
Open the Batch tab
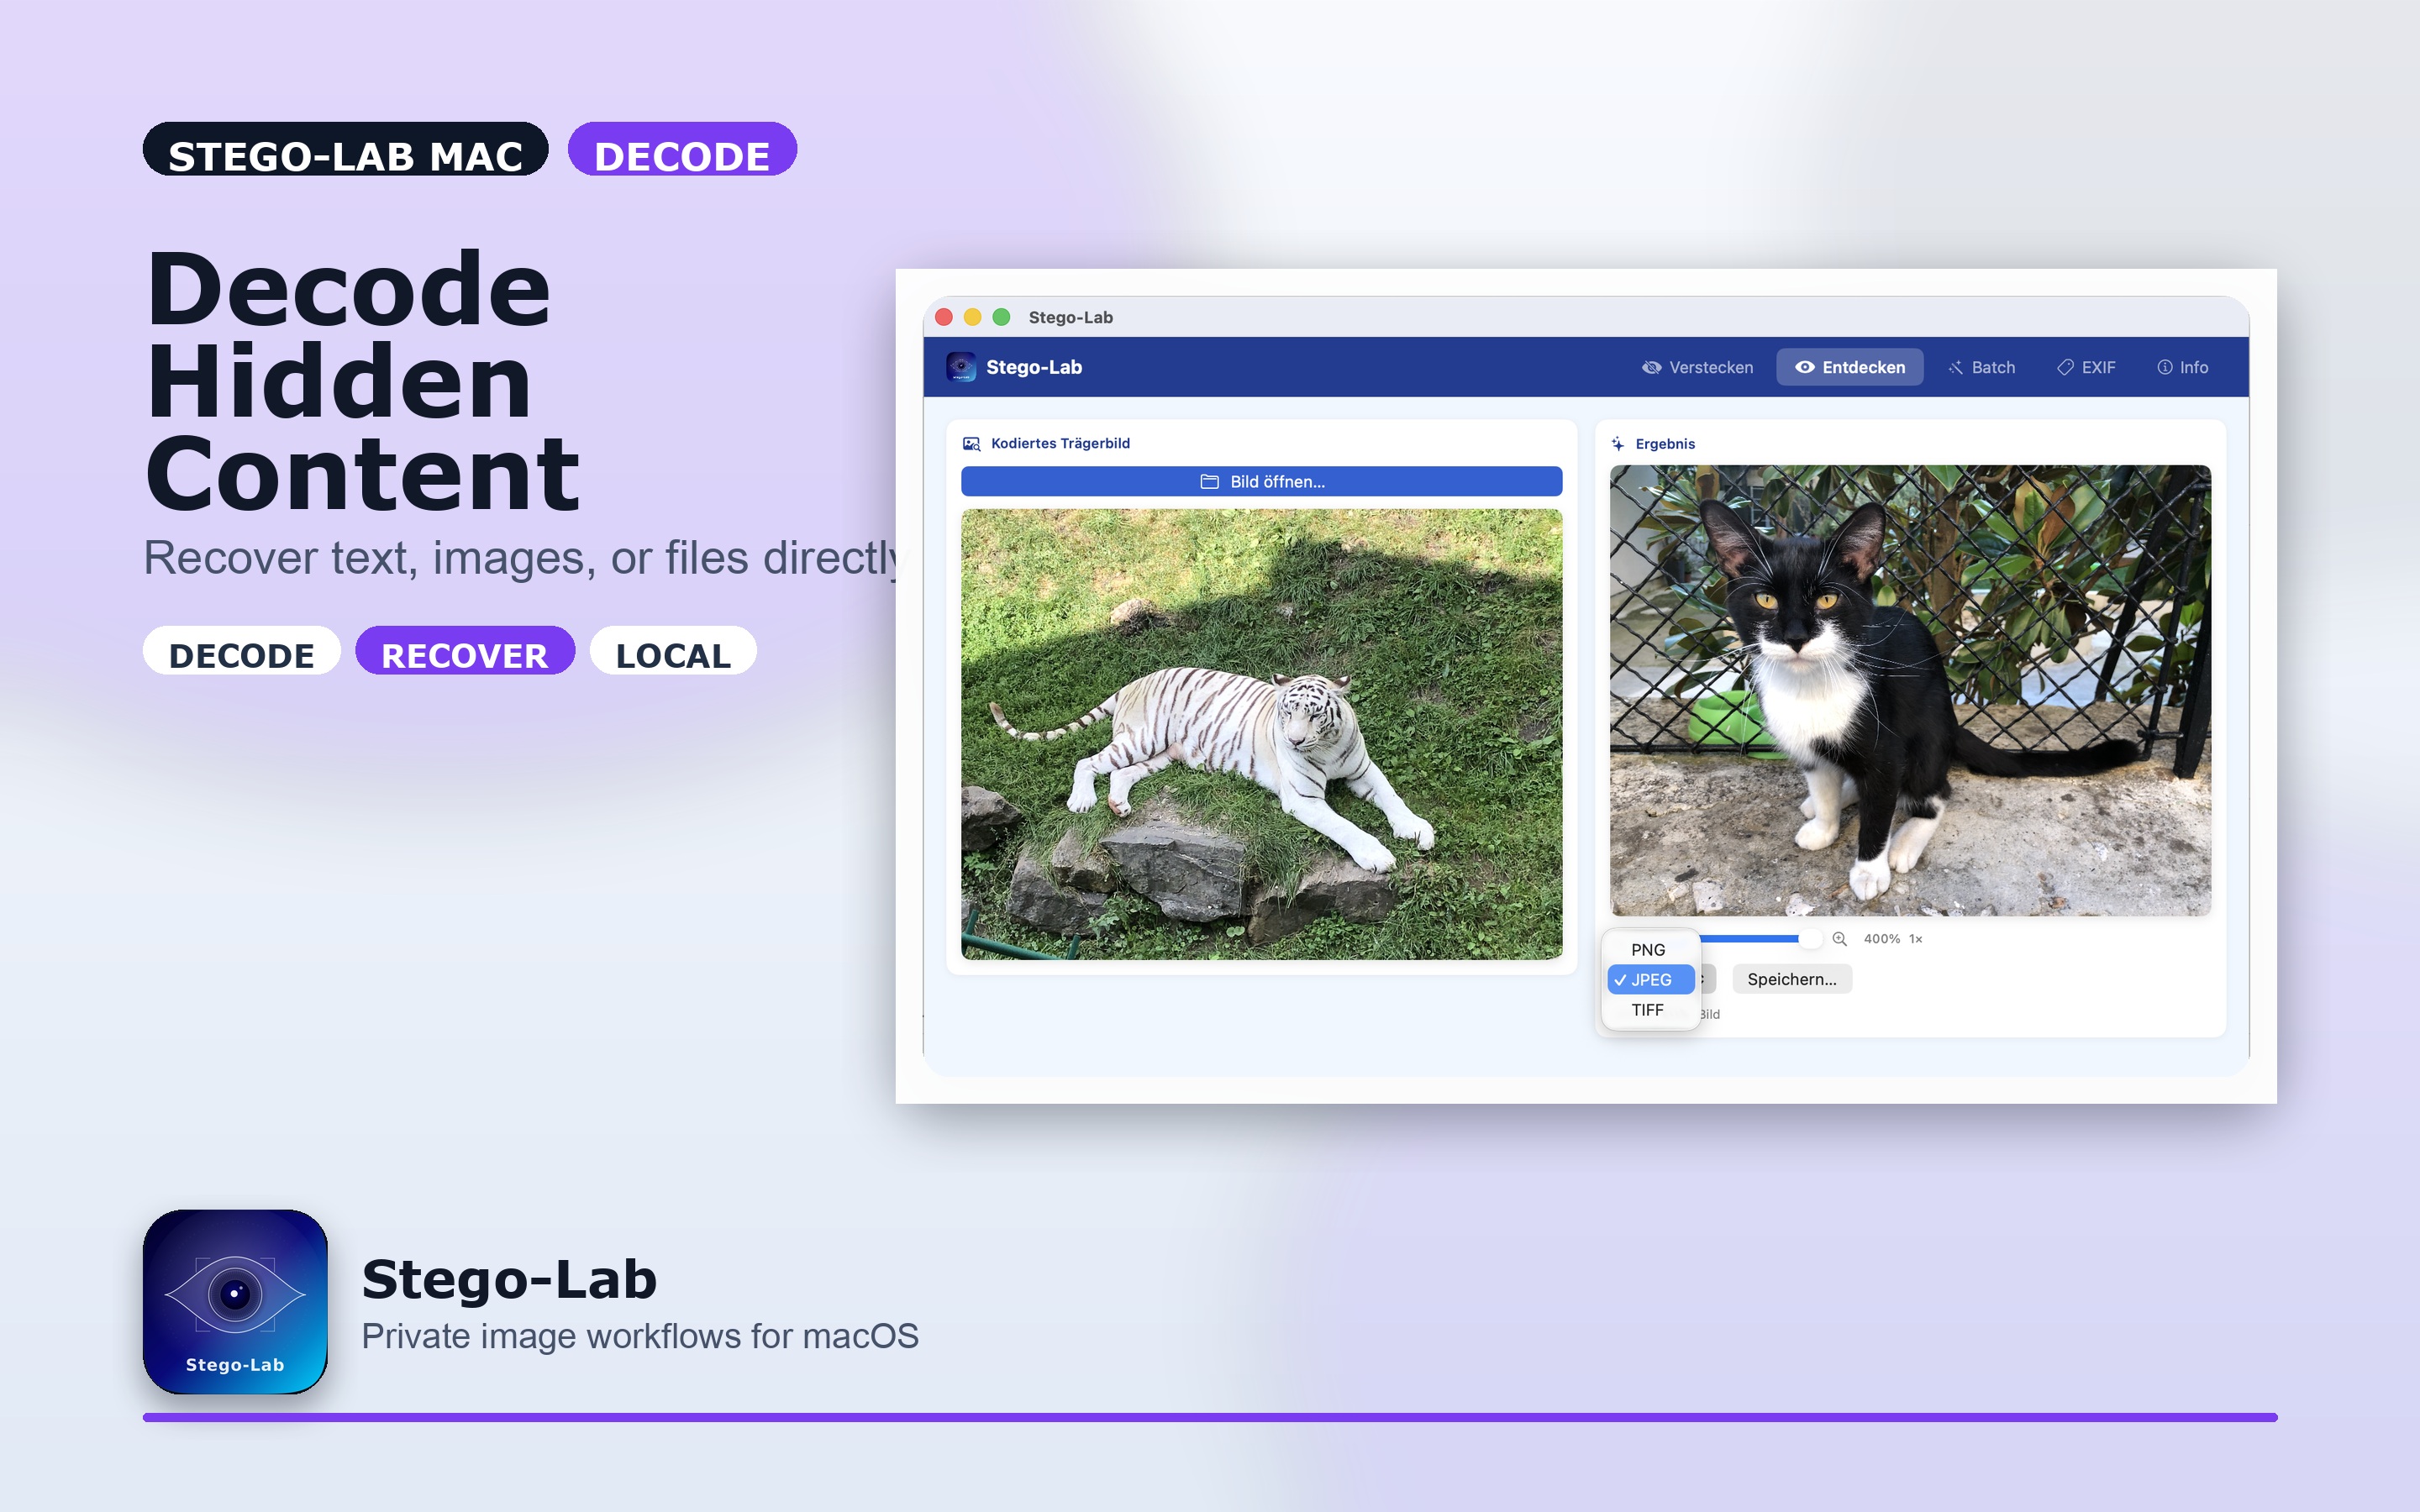pyautogui.click(x=1981, y=367)
